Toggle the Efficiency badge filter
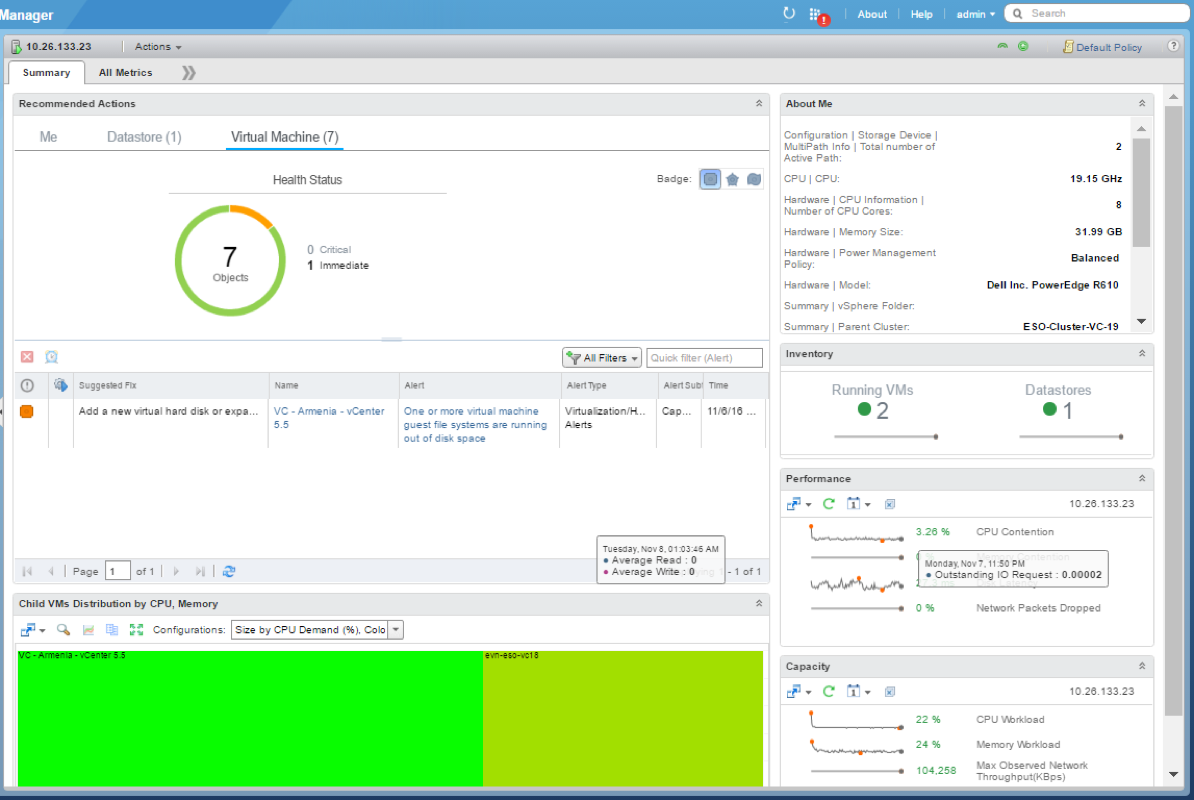Viewport: 1194px width, 800px height. [x=755, y=178]
